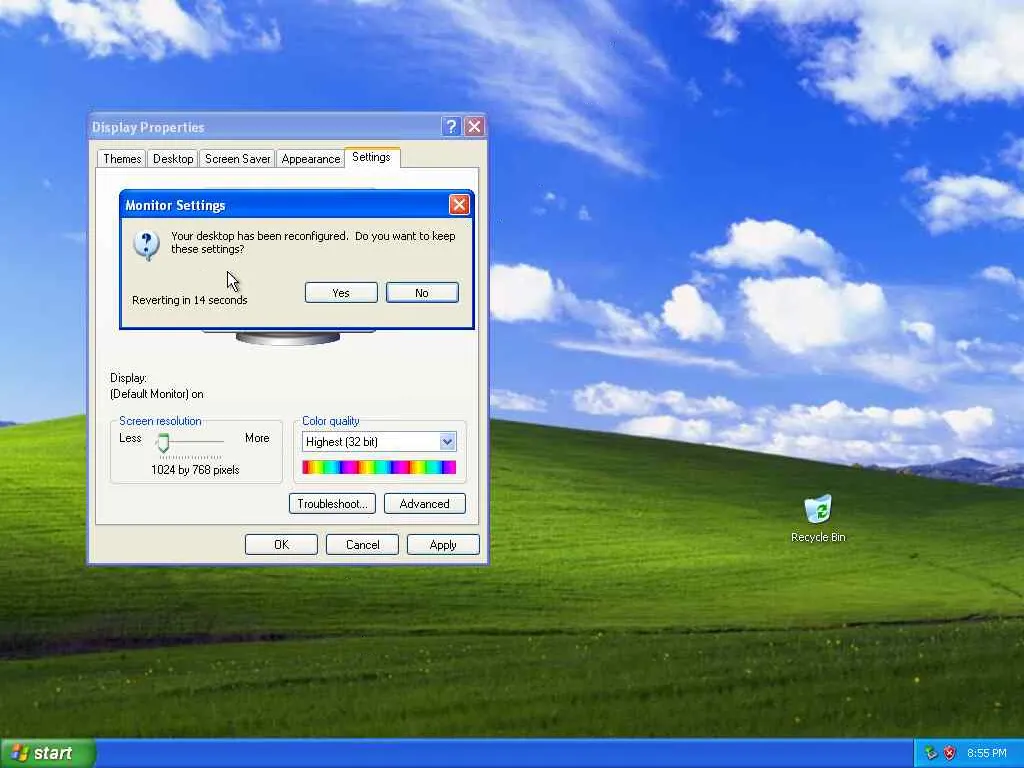
Task: Click the '(Default Monitor) on' text
Action: tap(157, 394)
